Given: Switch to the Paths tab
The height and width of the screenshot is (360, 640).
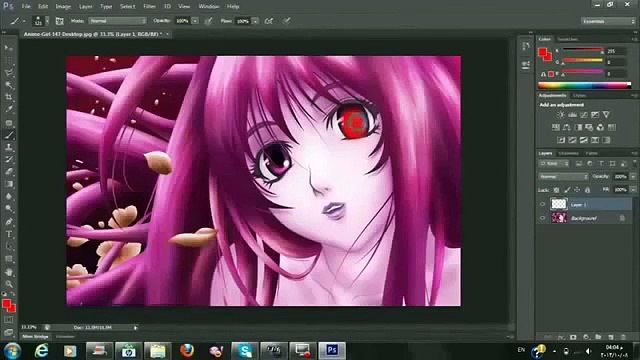Looking at the screenshot, I should coord(591,153).
